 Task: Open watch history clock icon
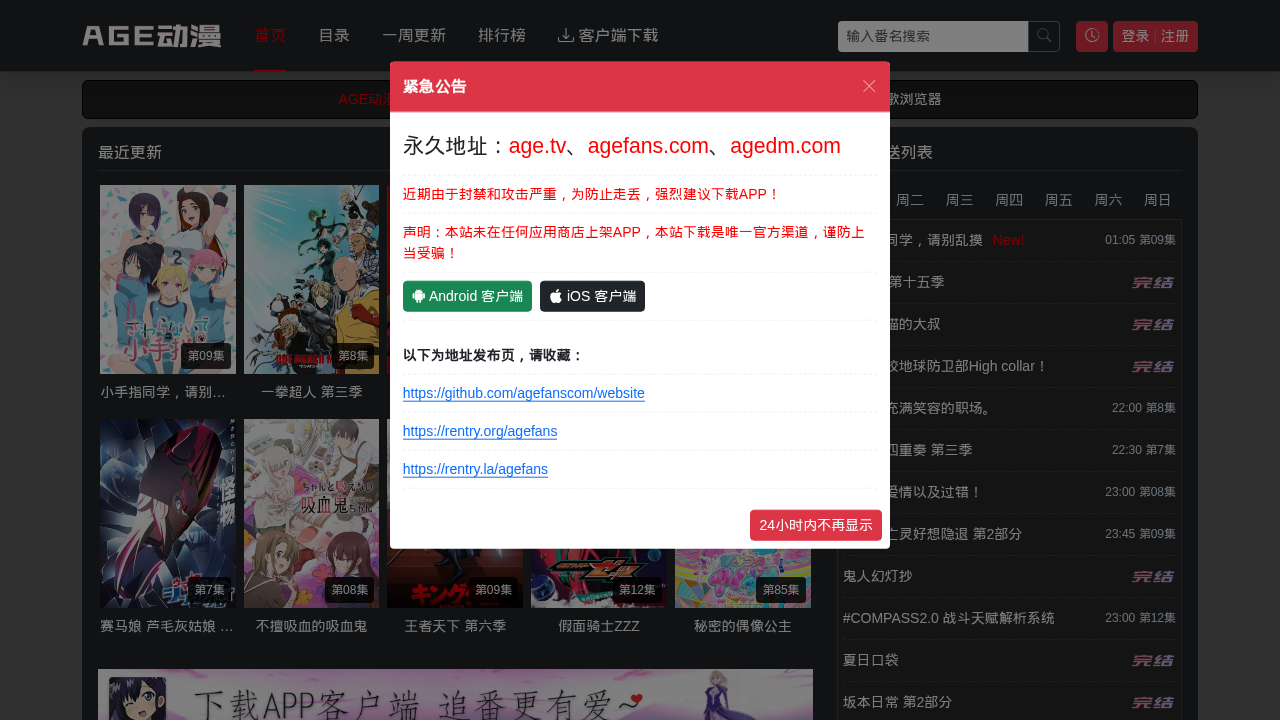coord(1091,36)
